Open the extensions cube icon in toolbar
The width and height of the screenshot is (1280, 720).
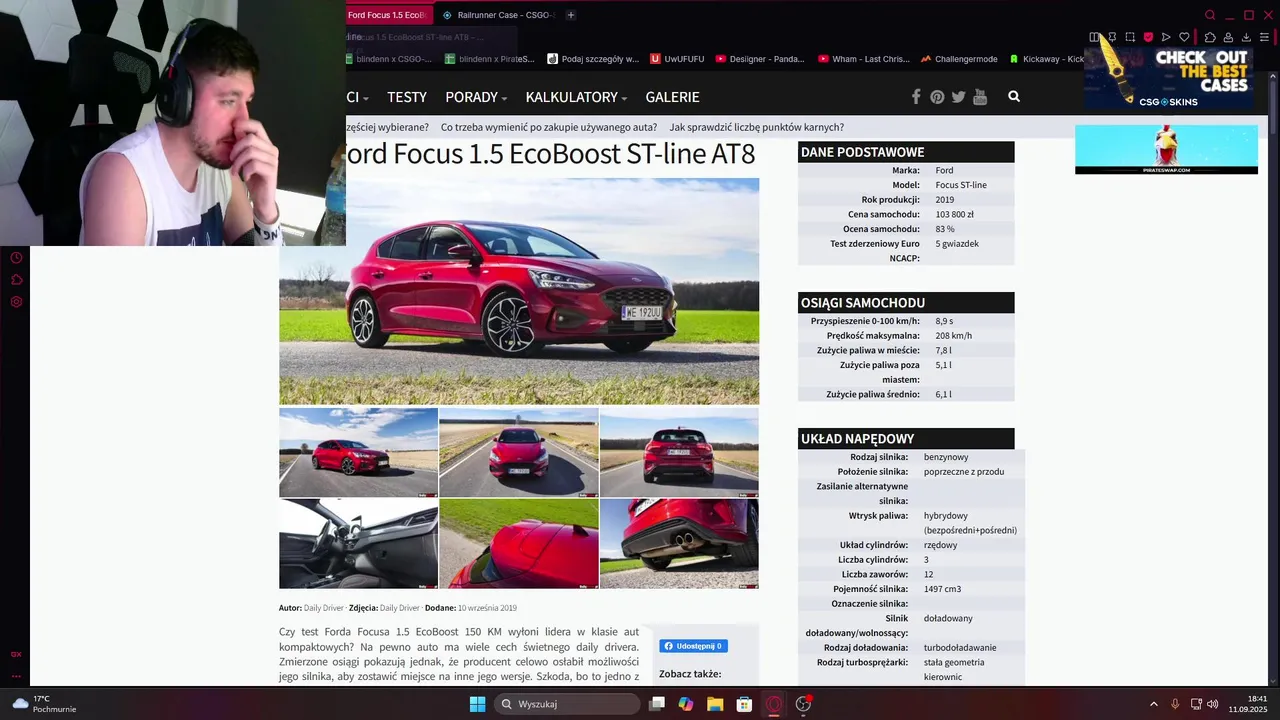1209,37
